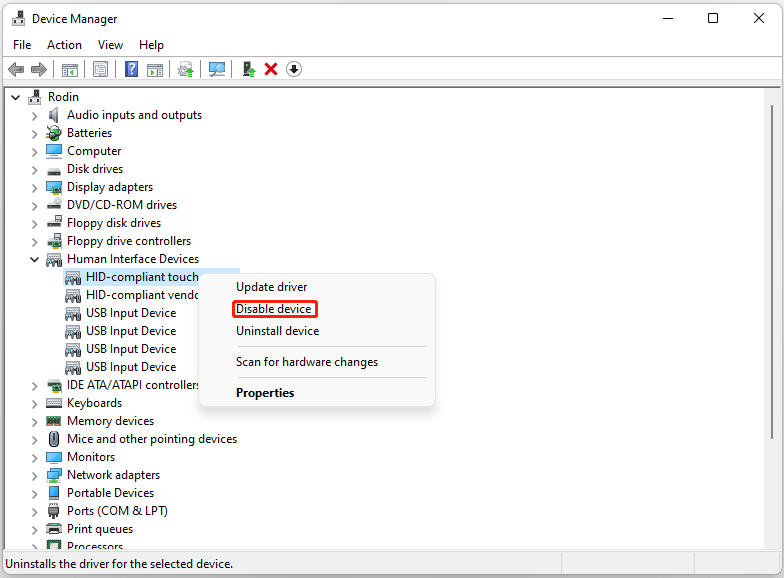This screenshot has height=578, width=784.
Task: Select the Computer category label
Action: [94, 151]
